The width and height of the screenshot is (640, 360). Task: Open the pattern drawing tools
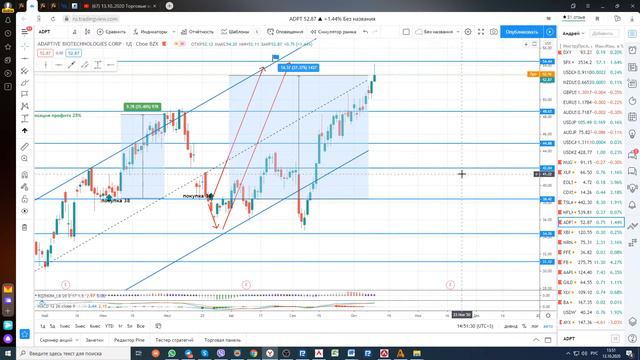click(x=25, y=106)
